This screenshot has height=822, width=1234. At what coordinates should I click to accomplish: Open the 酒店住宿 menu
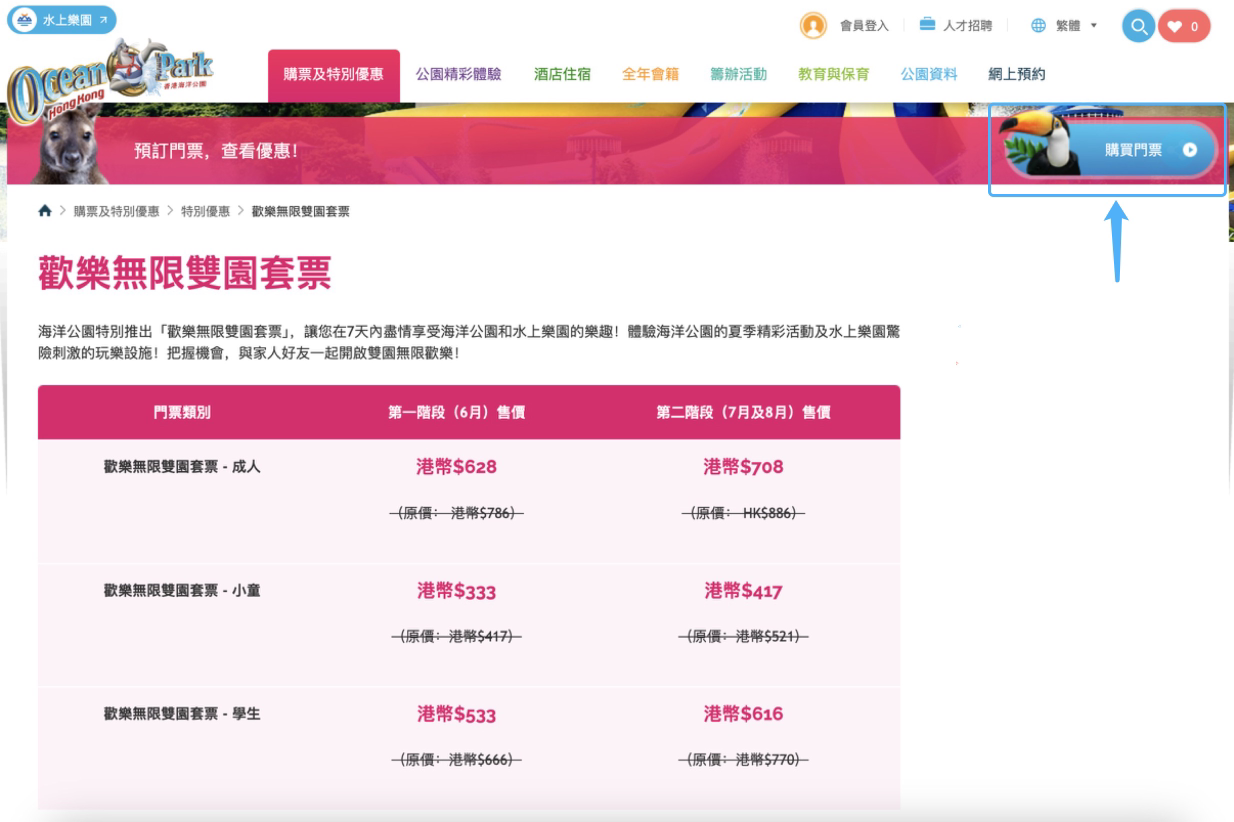[x=562, y=75]
